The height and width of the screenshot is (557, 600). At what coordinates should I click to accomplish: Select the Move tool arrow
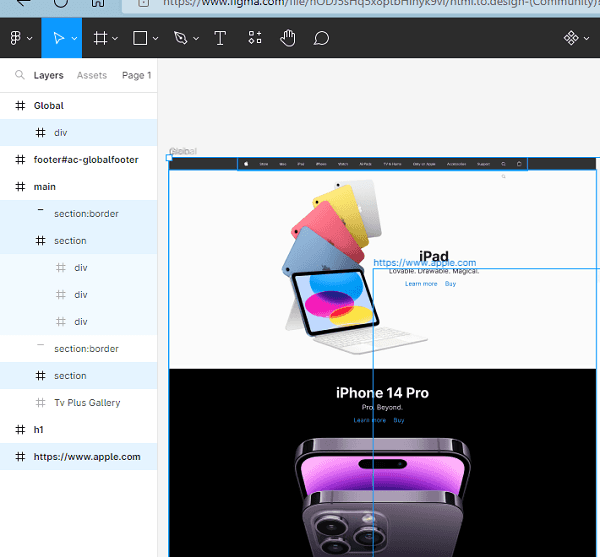coord(56,38)
